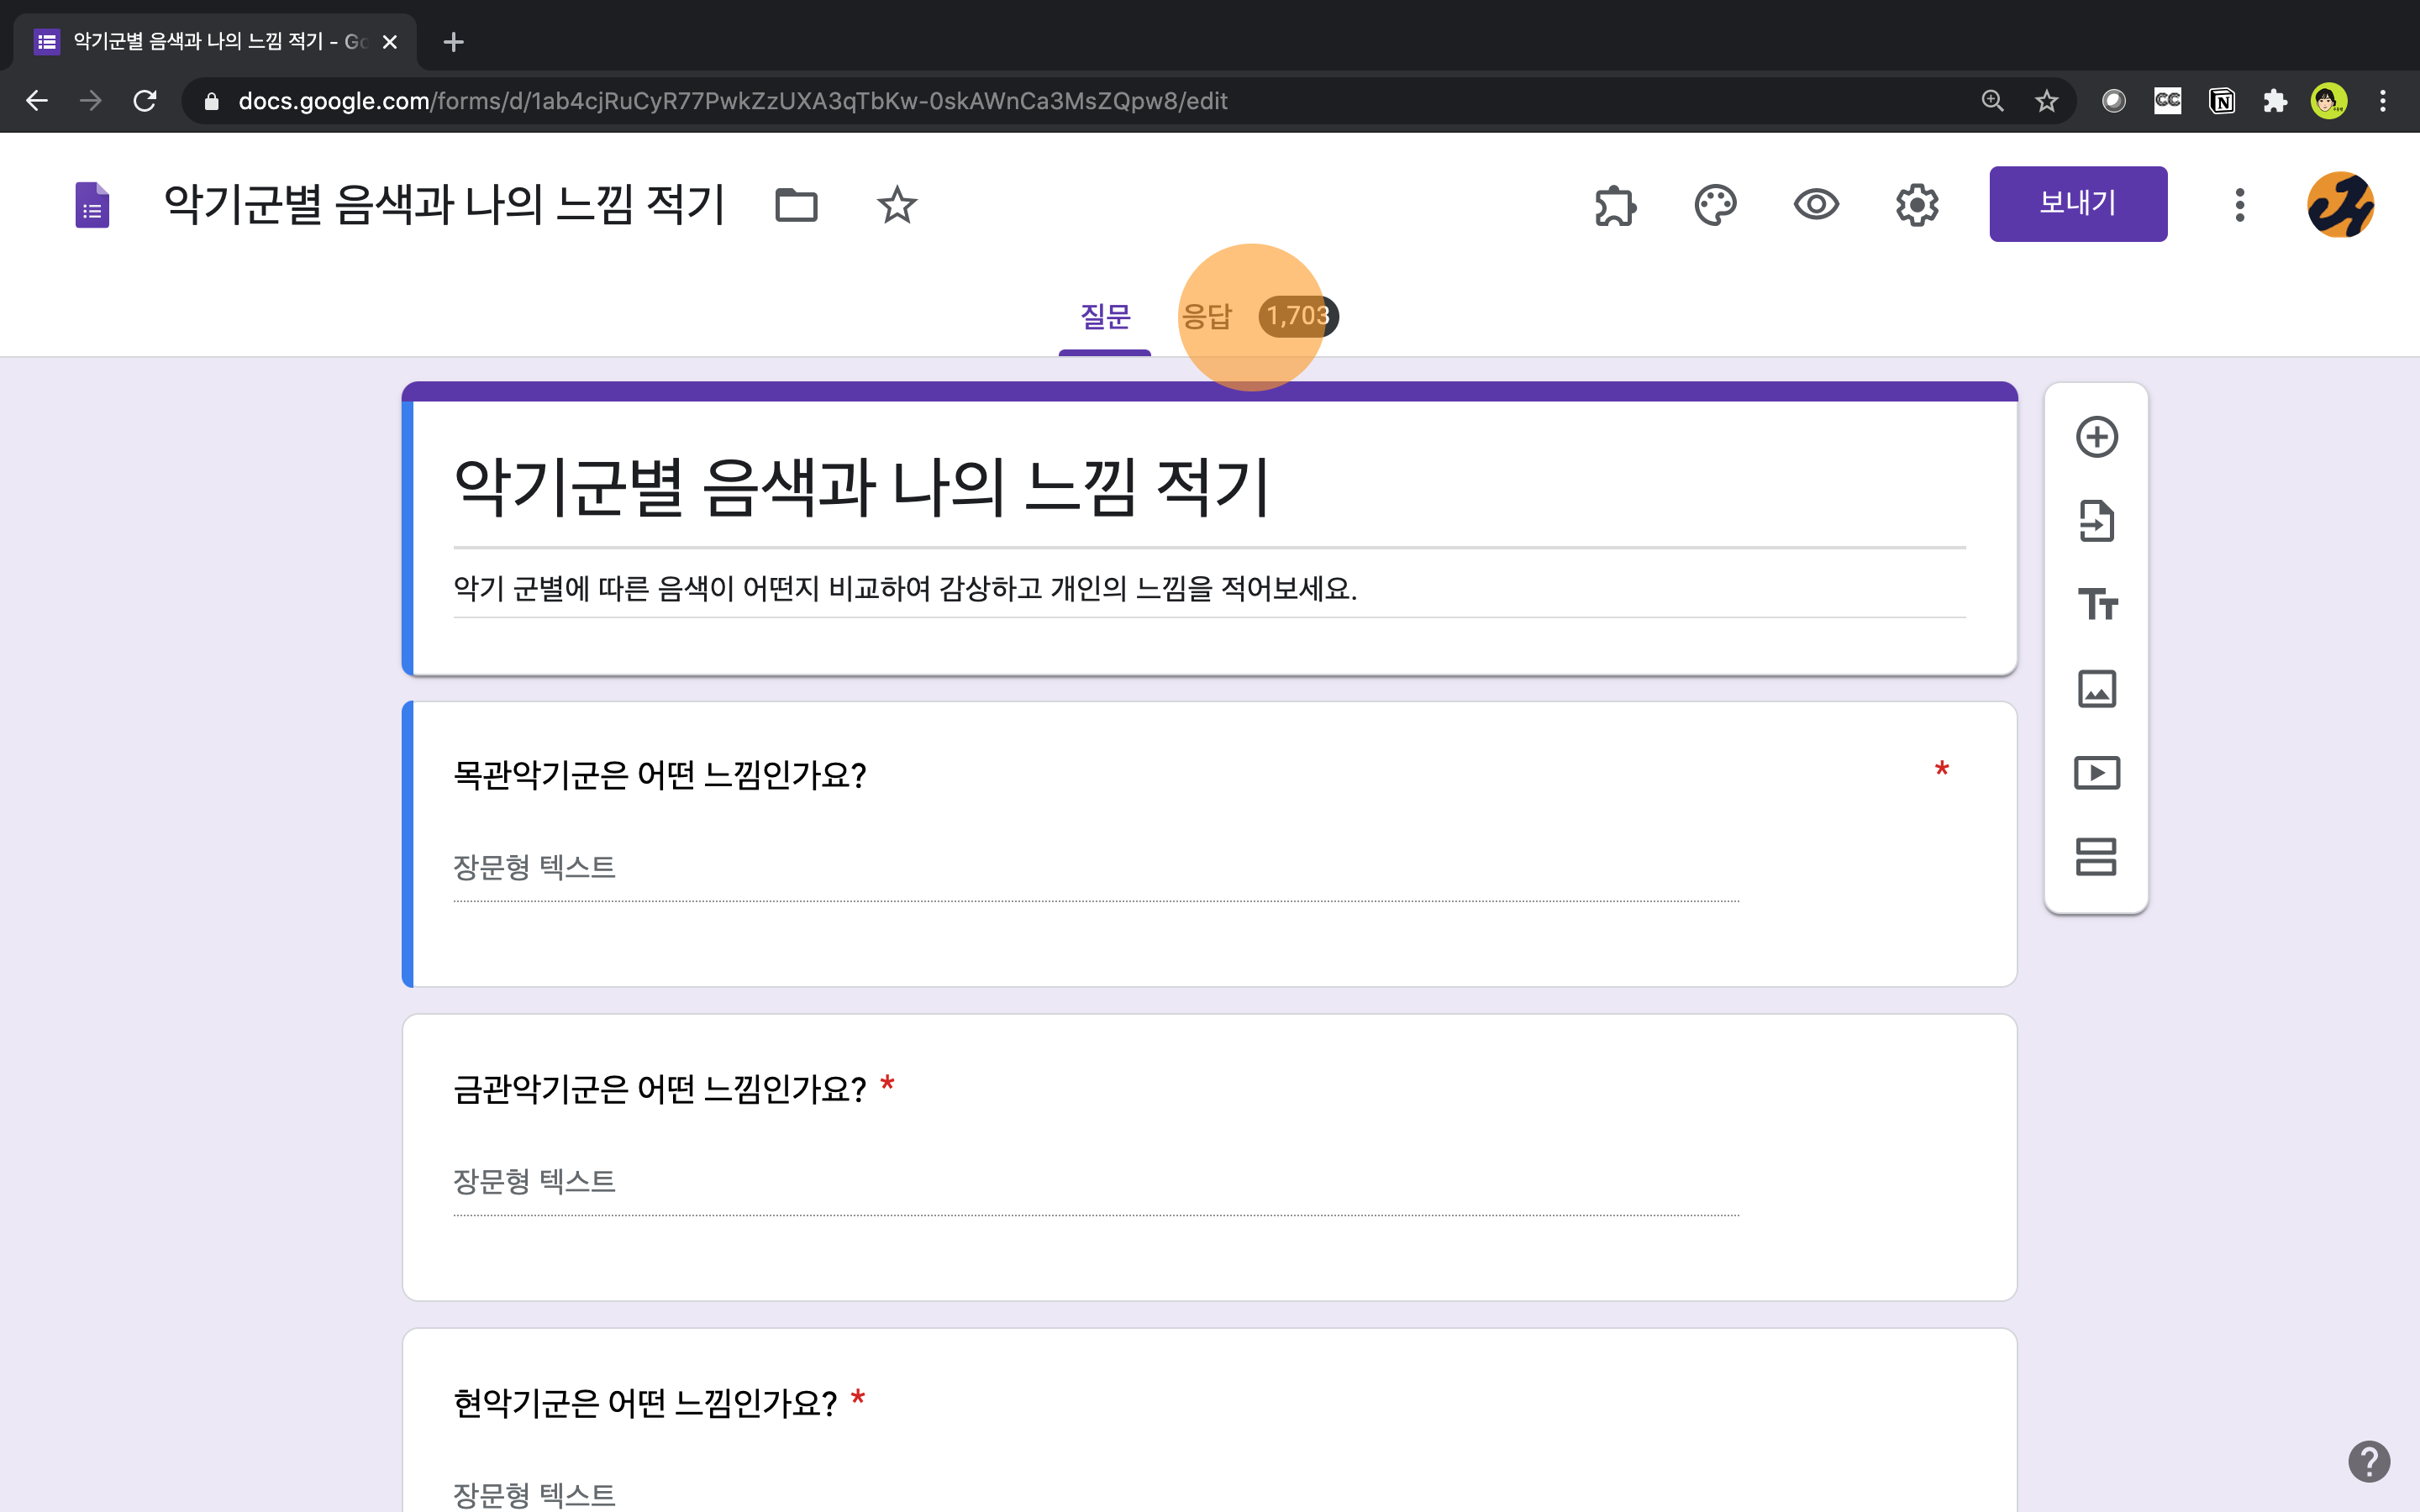This screenshot has height=1512, width=2420.
Task: Open the form settings gear
Action: [x=1916, y=206]
